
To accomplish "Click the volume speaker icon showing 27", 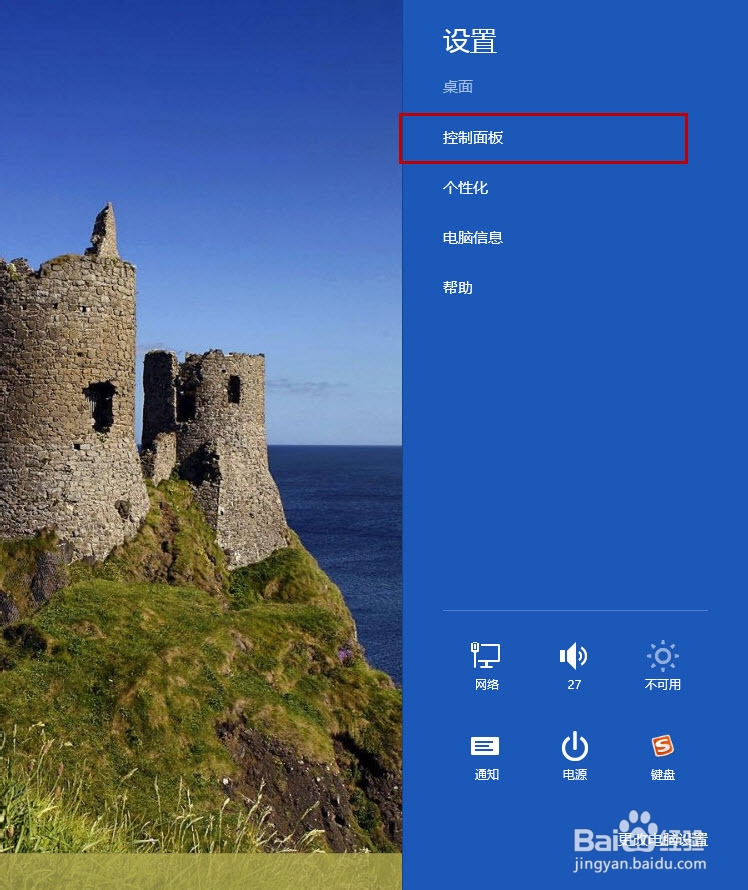I will point(574,666).
